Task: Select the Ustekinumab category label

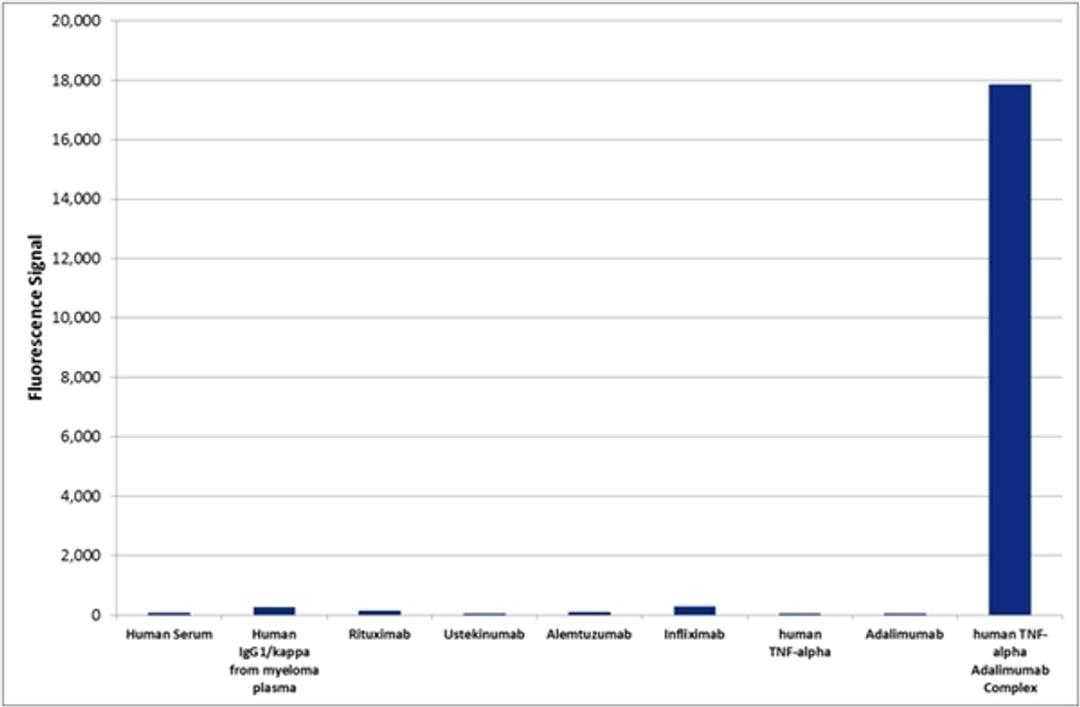Action: [484, 633]
